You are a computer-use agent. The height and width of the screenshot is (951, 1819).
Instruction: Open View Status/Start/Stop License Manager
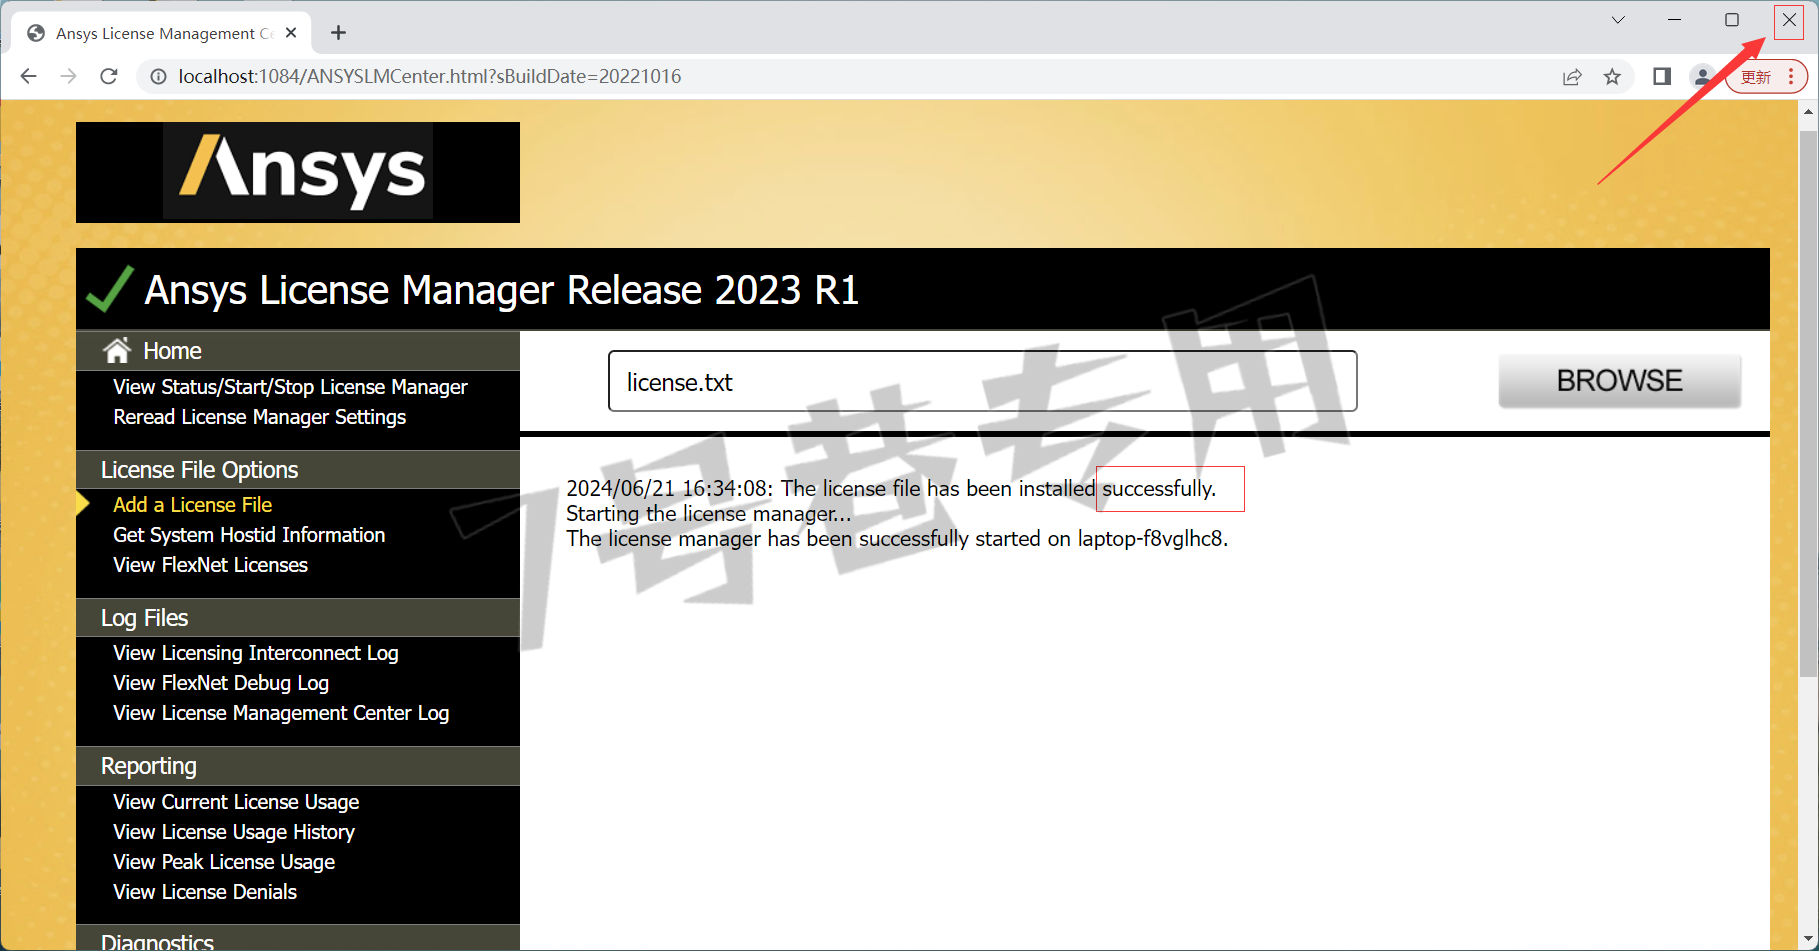pos(290,387)
